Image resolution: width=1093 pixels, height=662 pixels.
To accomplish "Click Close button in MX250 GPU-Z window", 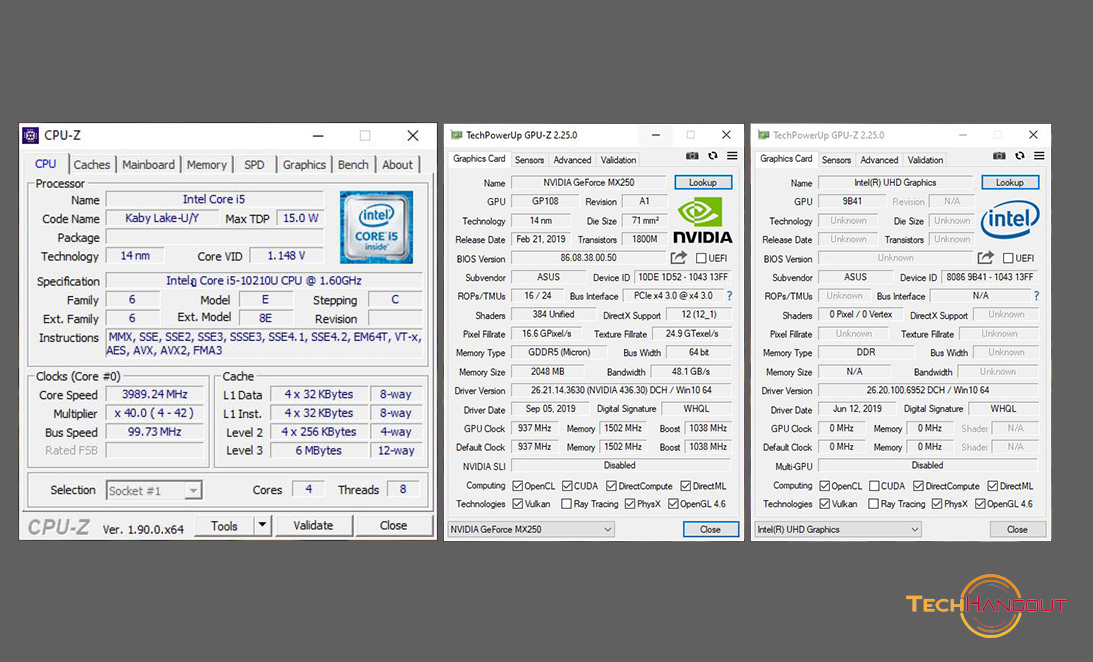I will 710,530.
